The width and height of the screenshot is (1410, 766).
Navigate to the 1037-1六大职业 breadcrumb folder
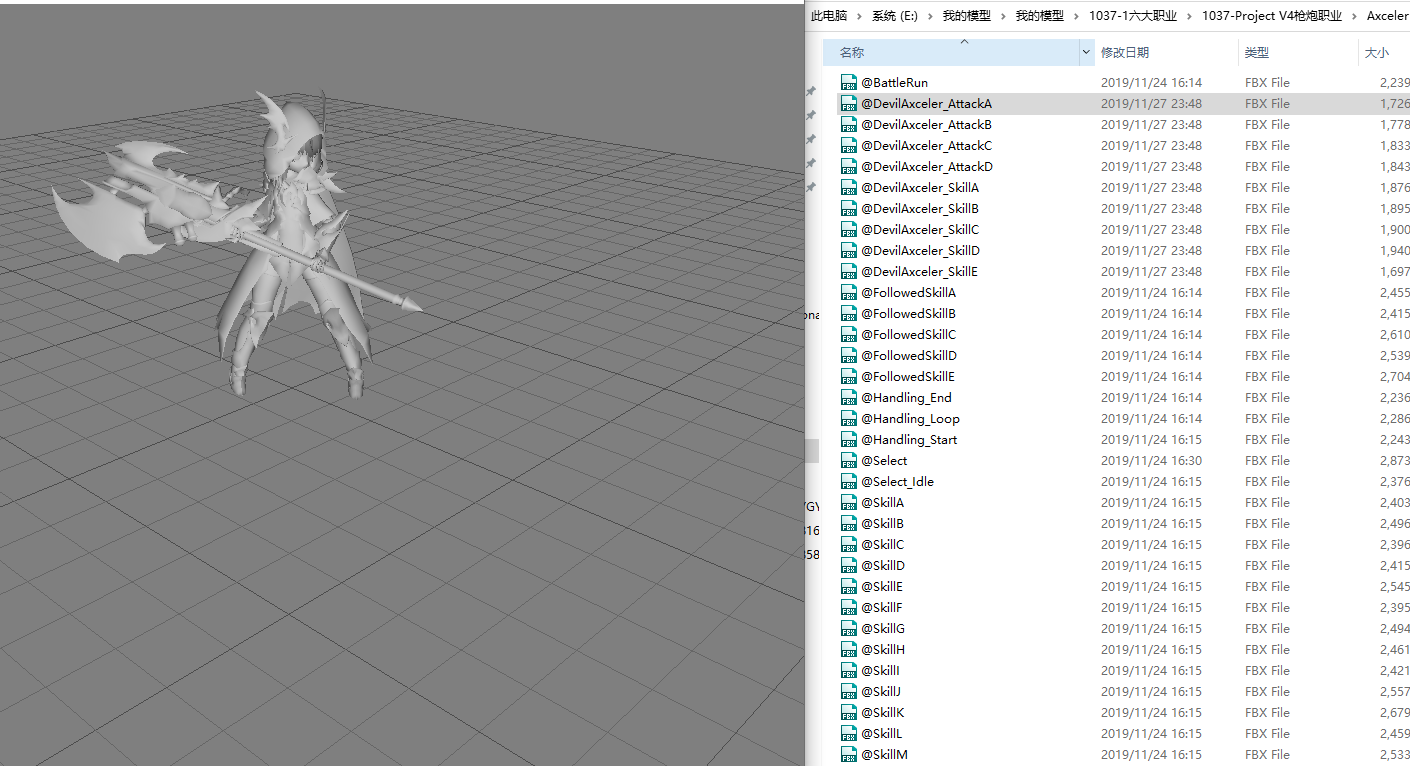1134,16
